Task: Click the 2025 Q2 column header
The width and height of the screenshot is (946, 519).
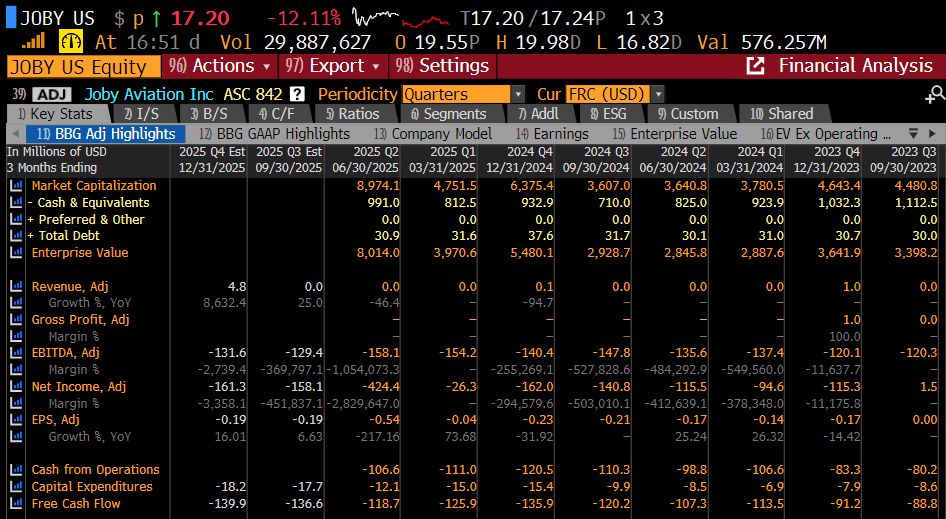Action: pos(366,160)
